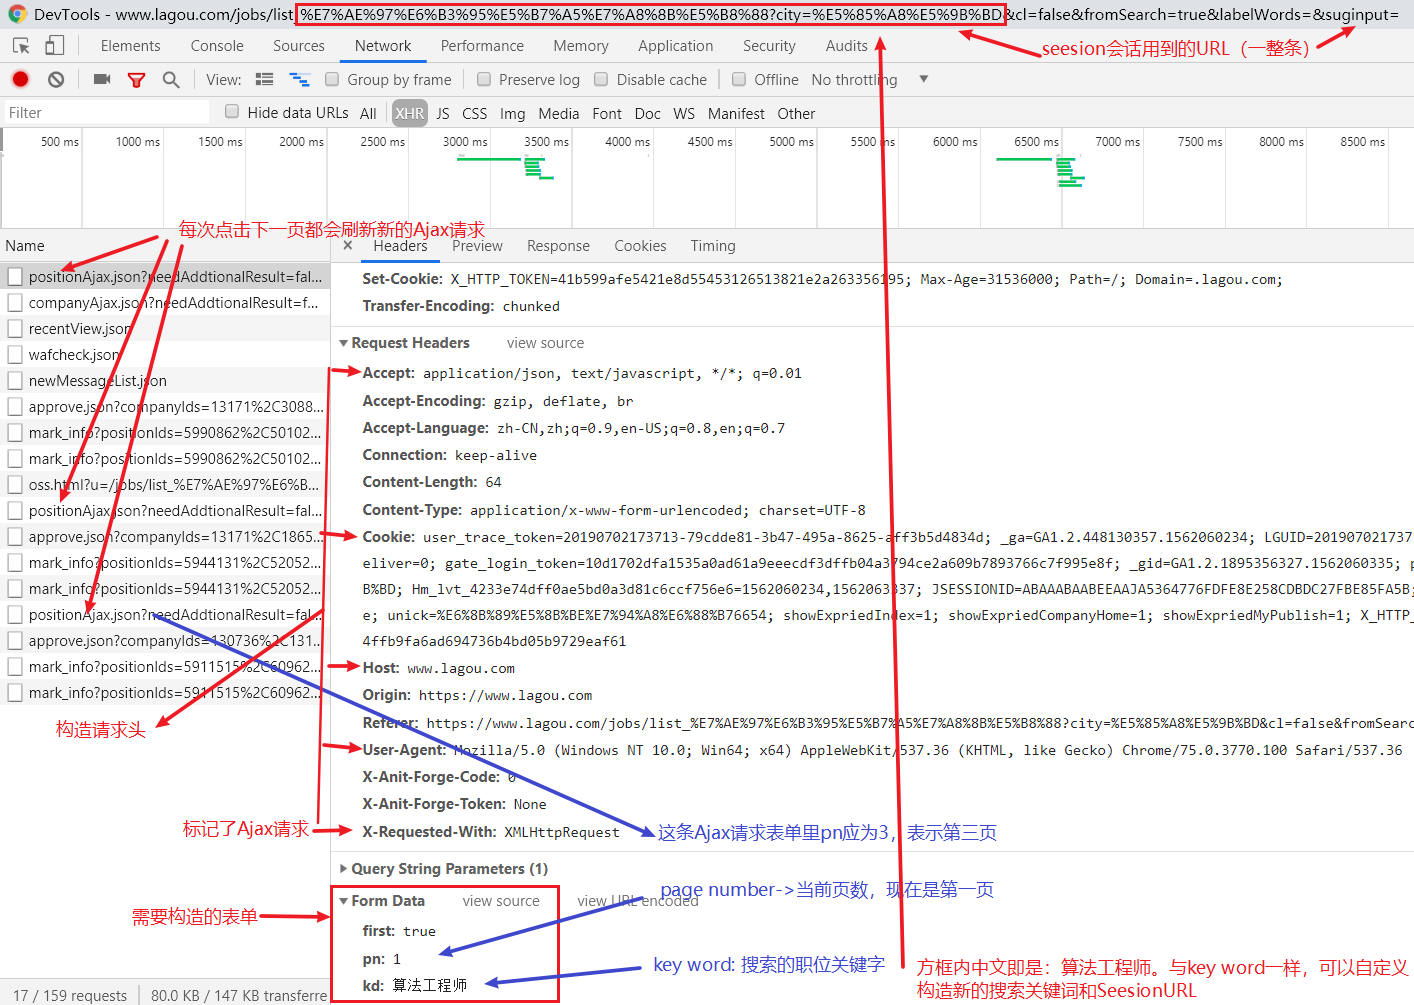Select the newMessageList.json row icon
1414x1005 pixels.
[15, 380]
